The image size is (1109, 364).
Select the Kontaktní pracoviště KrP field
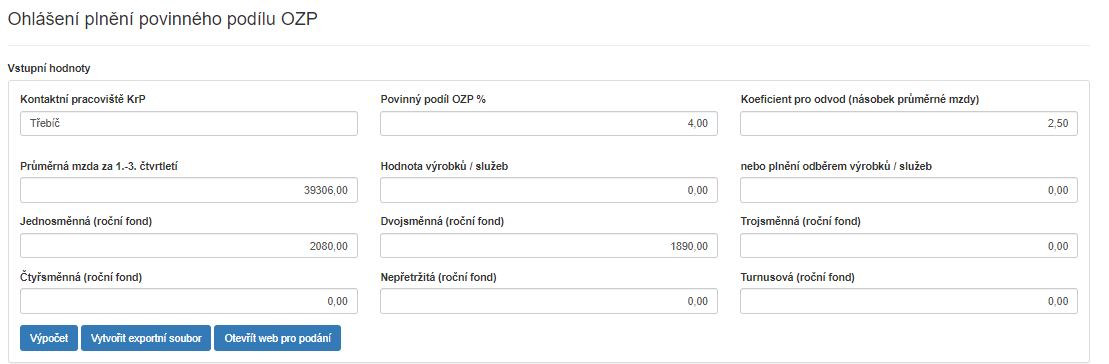189,124
